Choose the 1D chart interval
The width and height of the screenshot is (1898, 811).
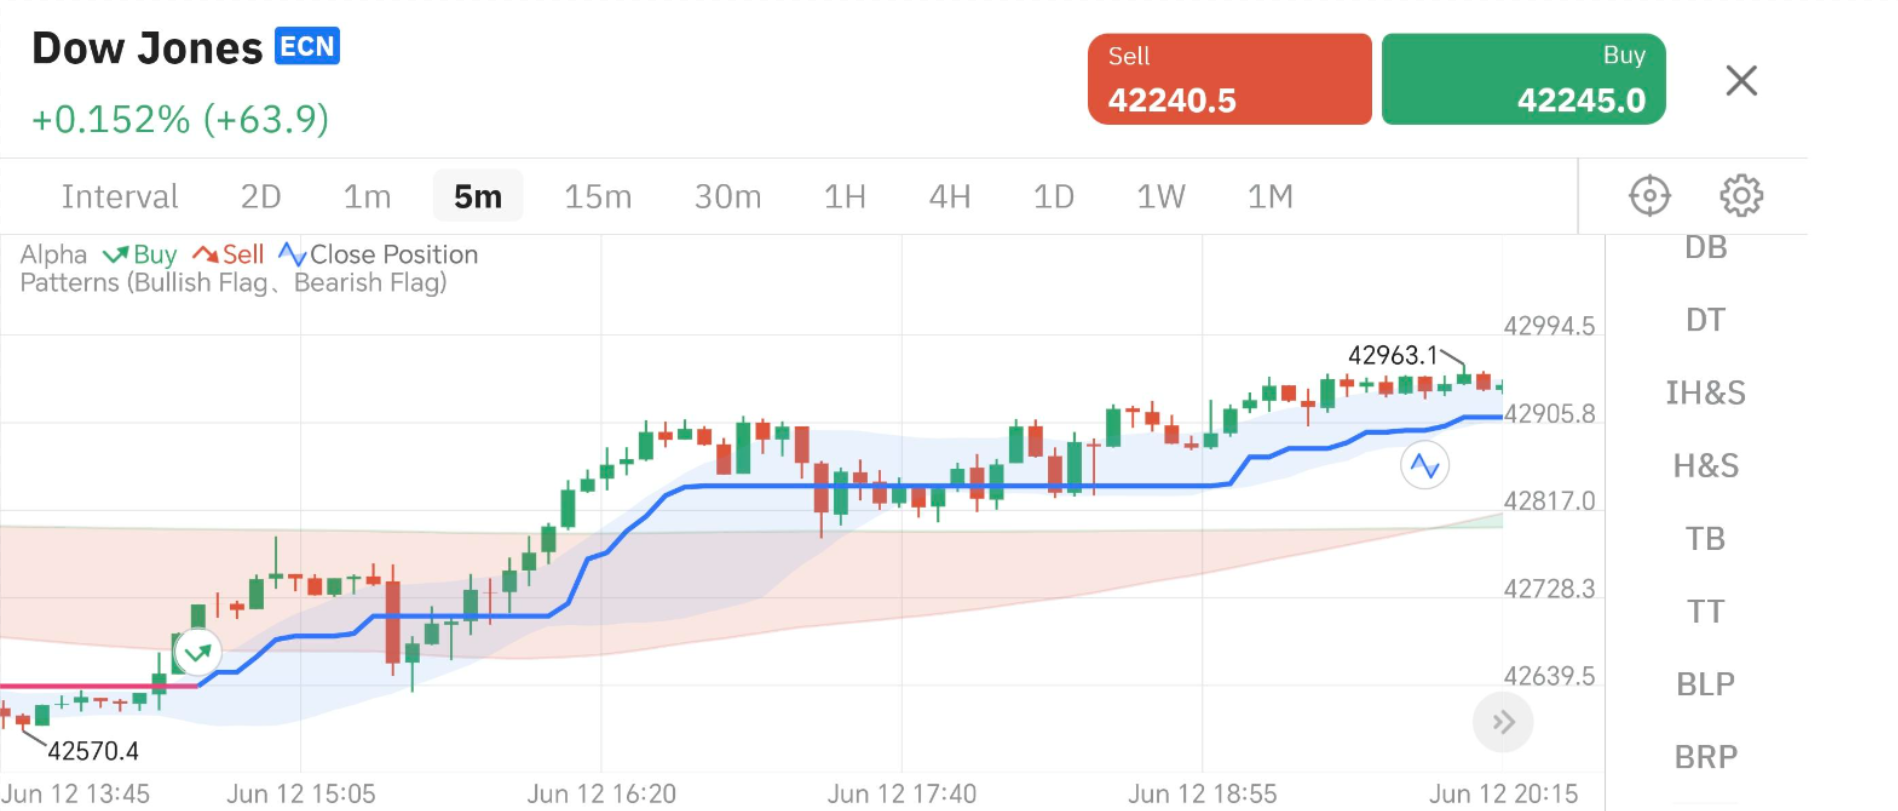1053,197
